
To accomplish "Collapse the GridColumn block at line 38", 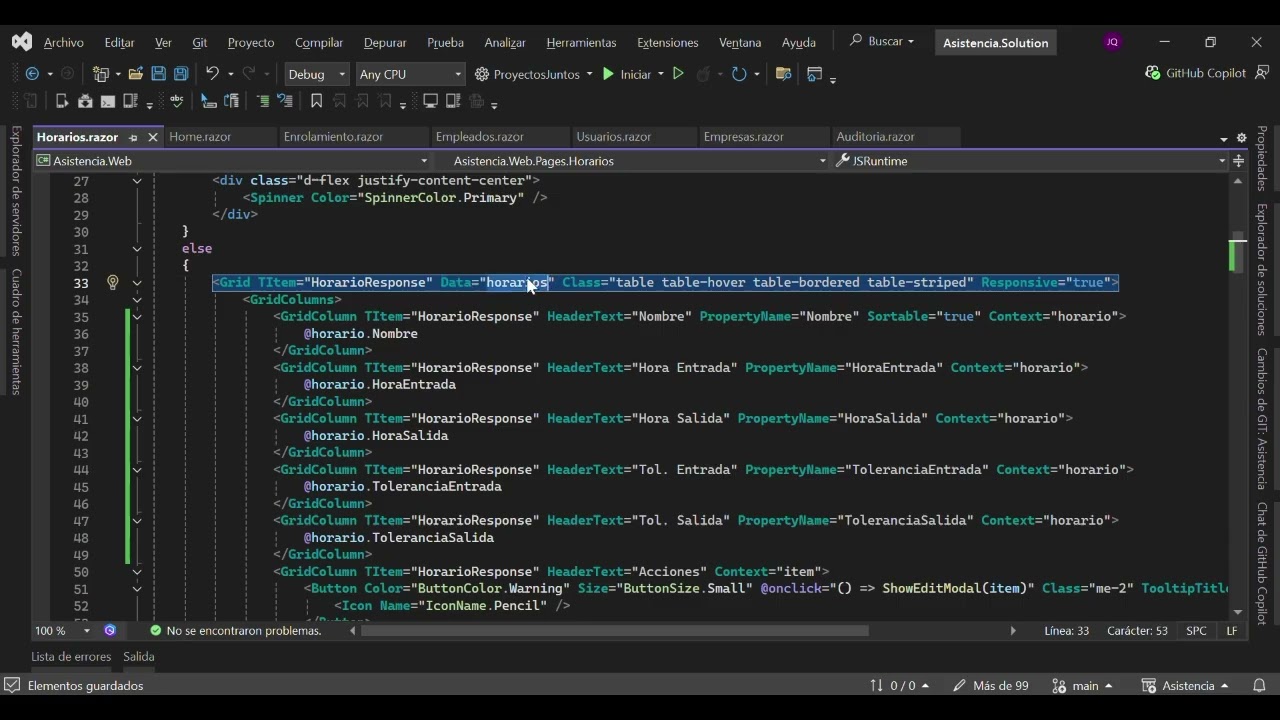I will [x=137, y=368].
